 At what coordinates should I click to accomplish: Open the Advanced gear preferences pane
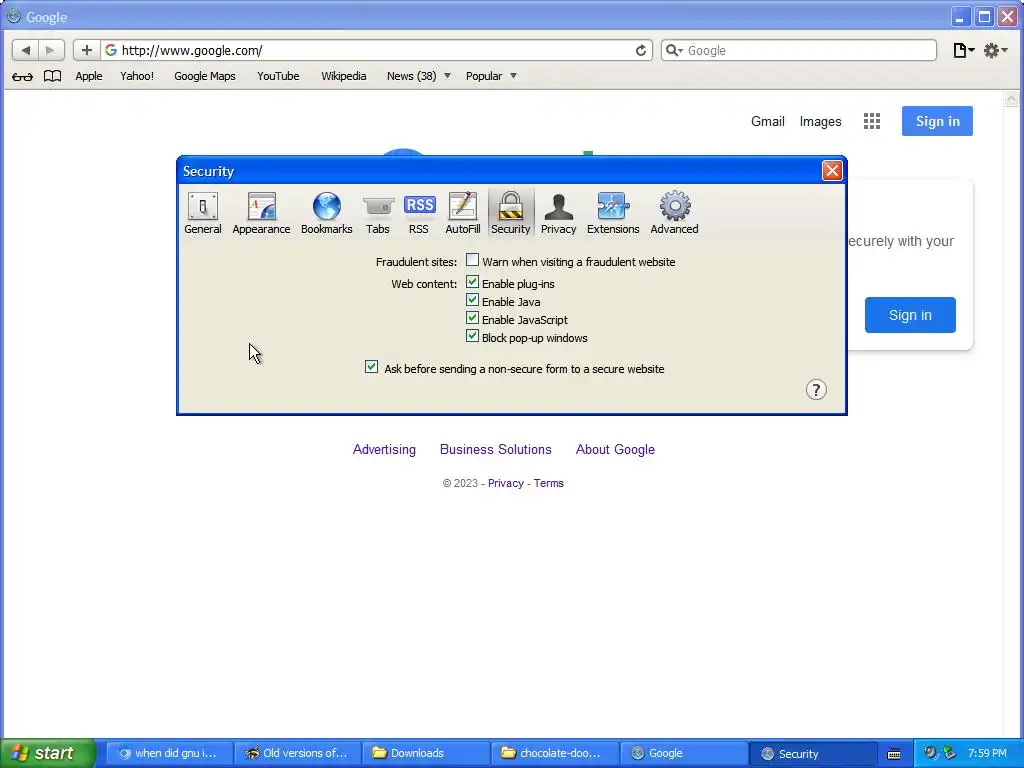click(x=674, y=213)
